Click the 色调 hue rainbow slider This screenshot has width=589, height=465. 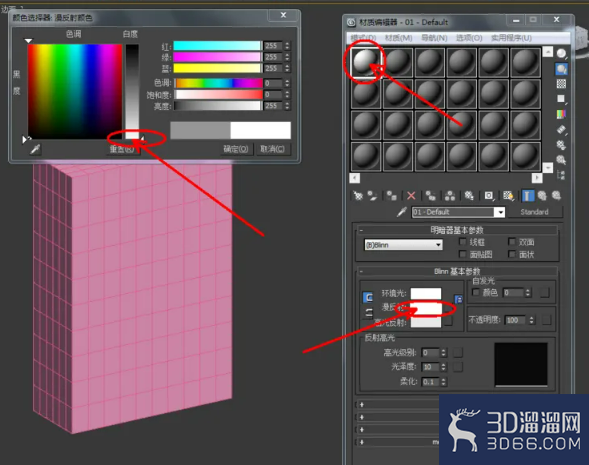218,83
